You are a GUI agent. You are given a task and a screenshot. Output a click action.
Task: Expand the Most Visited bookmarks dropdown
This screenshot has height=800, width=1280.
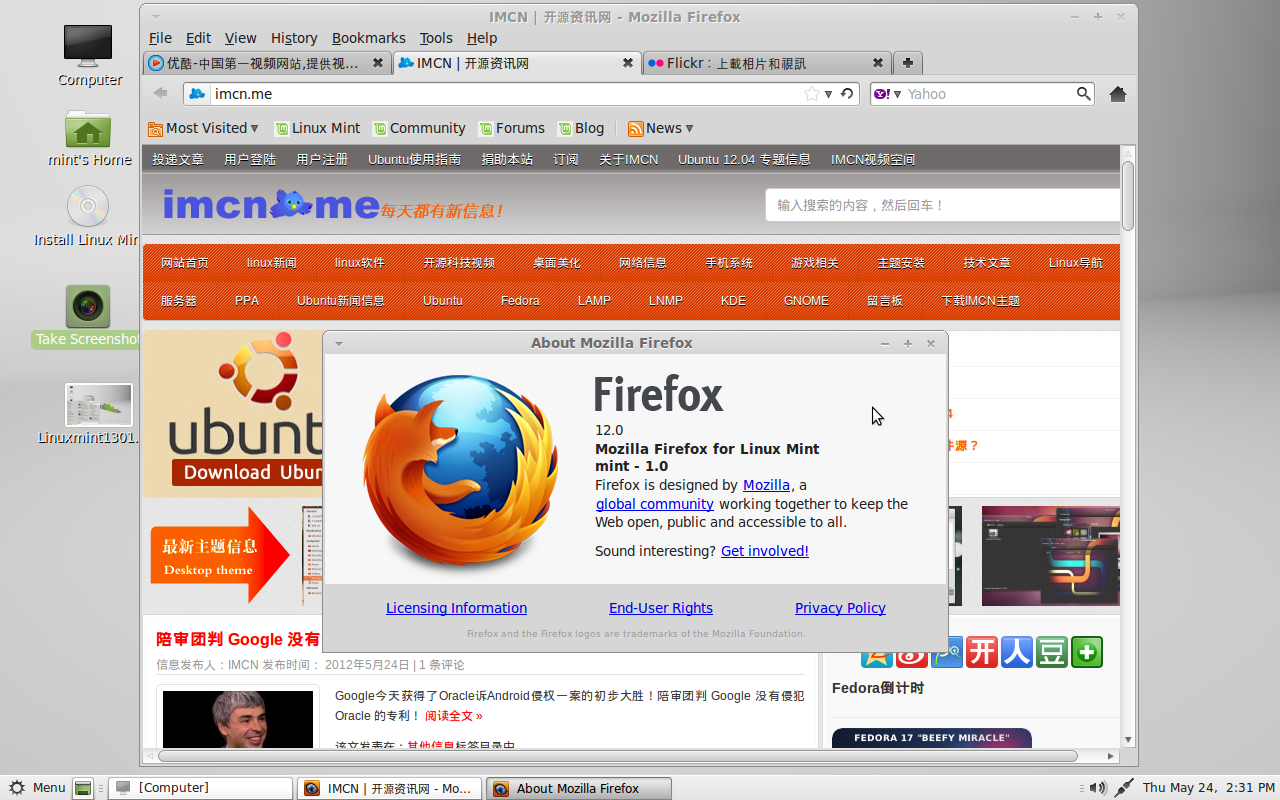203,128
